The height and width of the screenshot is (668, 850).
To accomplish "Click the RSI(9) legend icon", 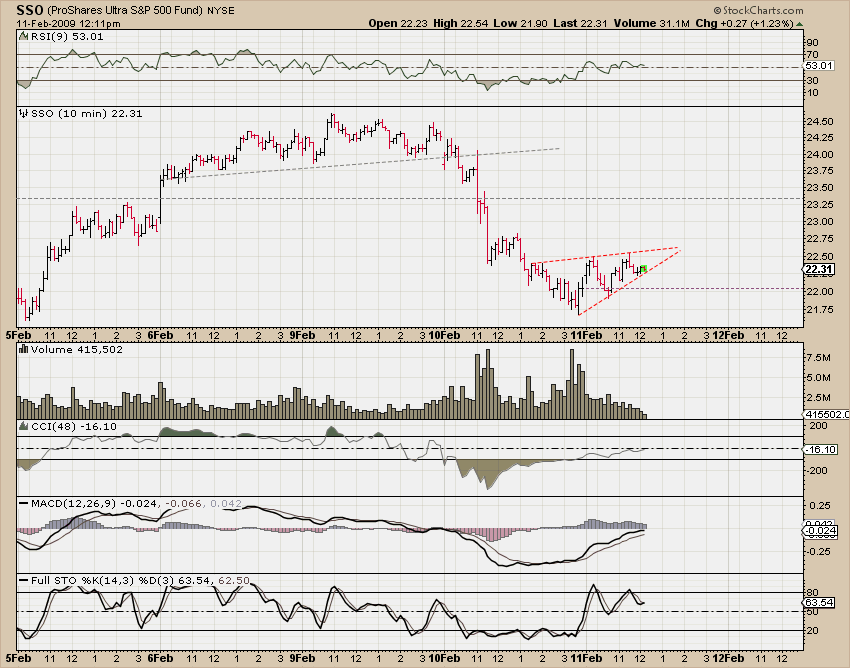I will 23,36.
